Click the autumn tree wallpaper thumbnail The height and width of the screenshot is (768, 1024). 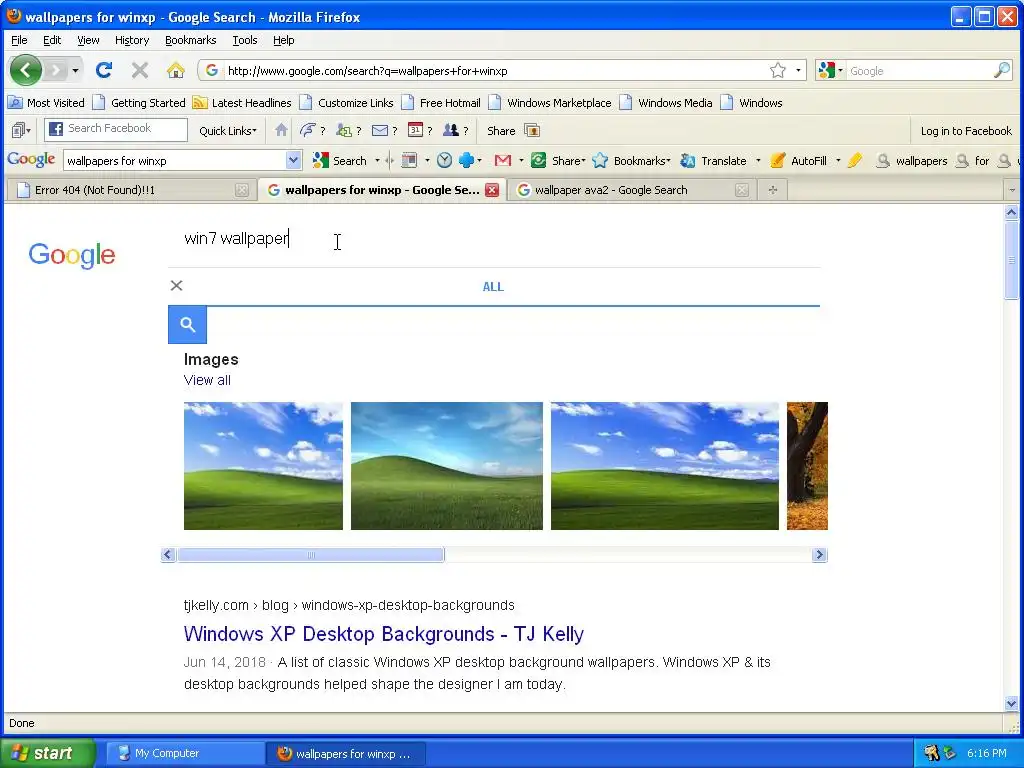tap(807, 466)
